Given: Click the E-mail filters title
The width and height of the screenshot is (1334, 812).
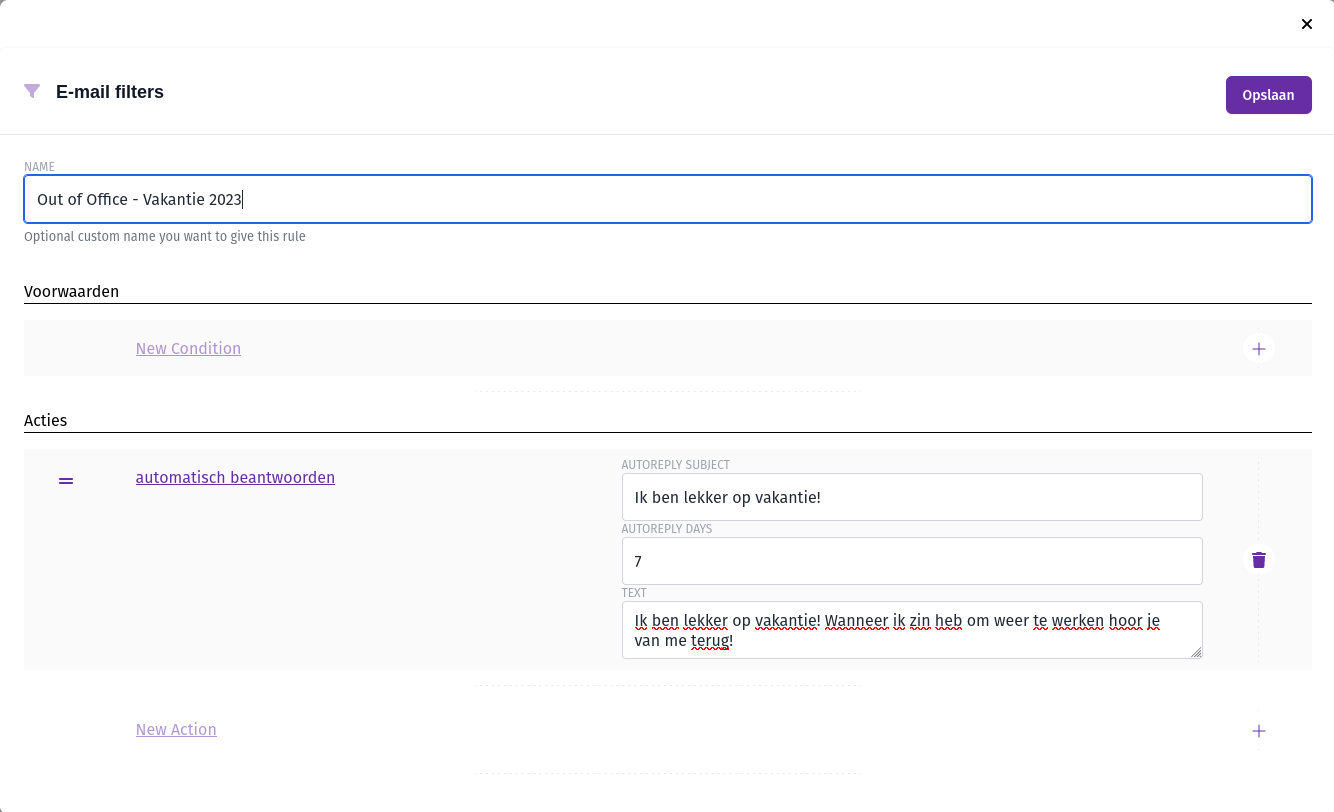Looking at the screenshot, I should (x=110, y=92).
